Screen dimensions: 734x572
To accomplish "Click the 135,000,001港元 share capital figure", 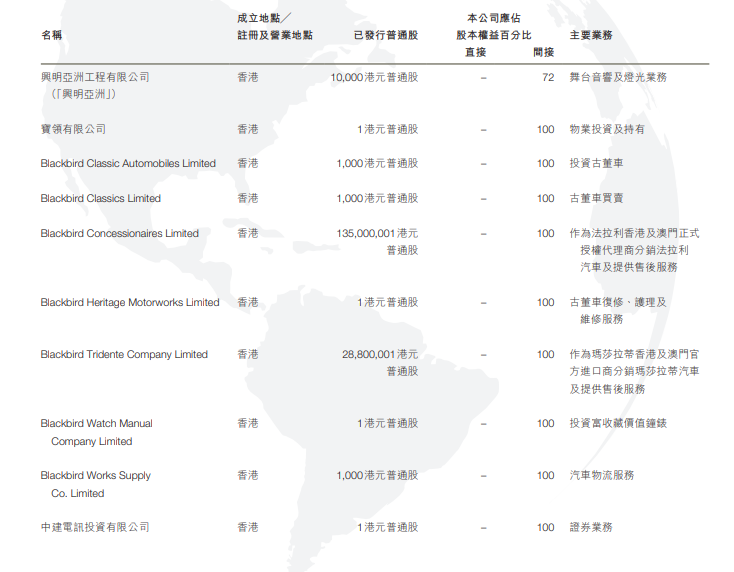I will [x=377, y=234].
